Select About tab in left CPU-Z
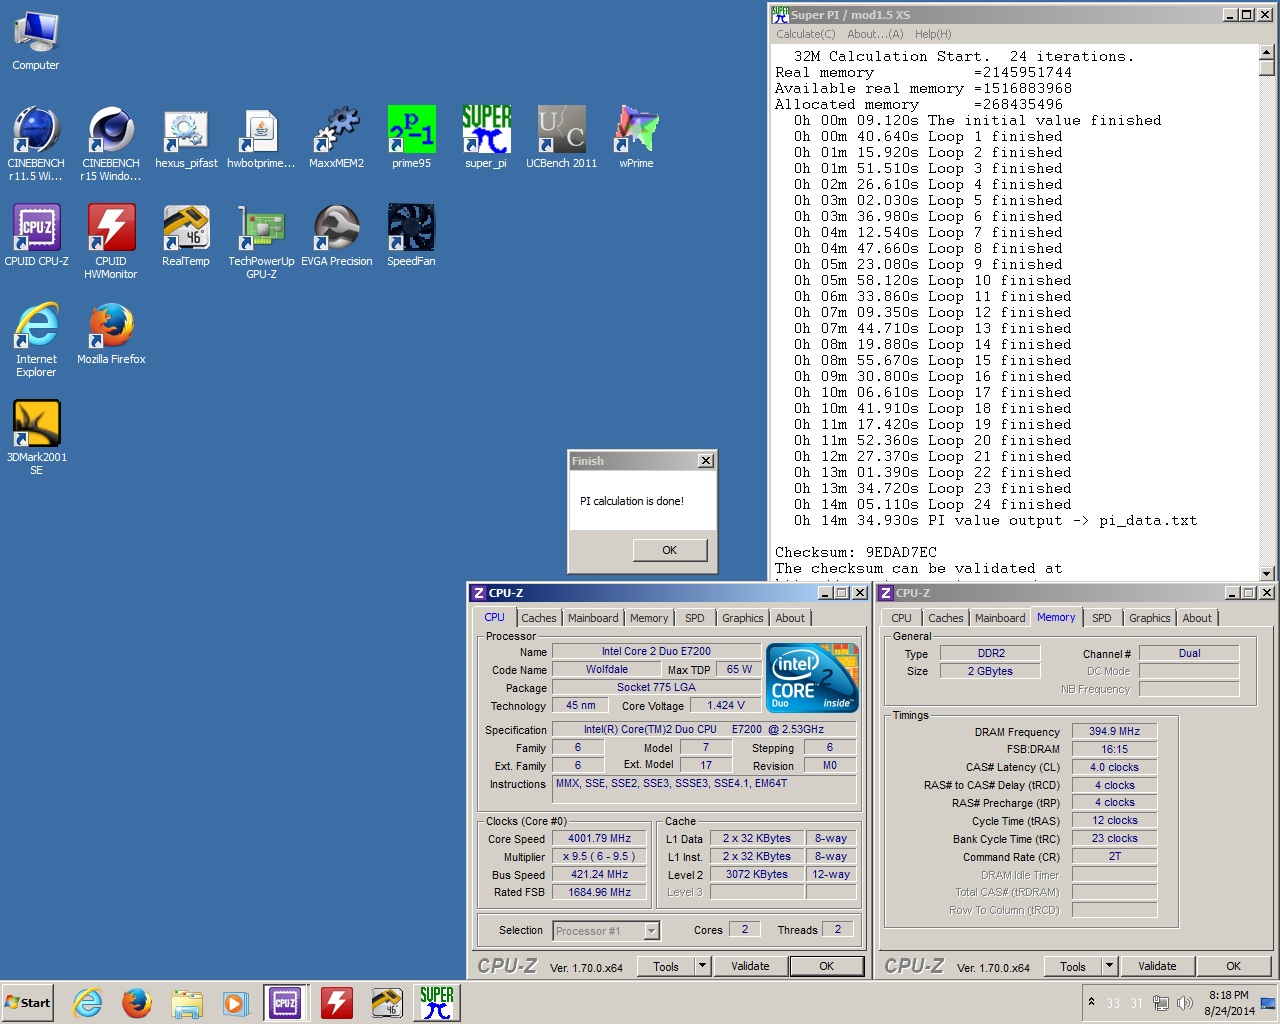The image size is (1280, 1024). tap(790, 618)
